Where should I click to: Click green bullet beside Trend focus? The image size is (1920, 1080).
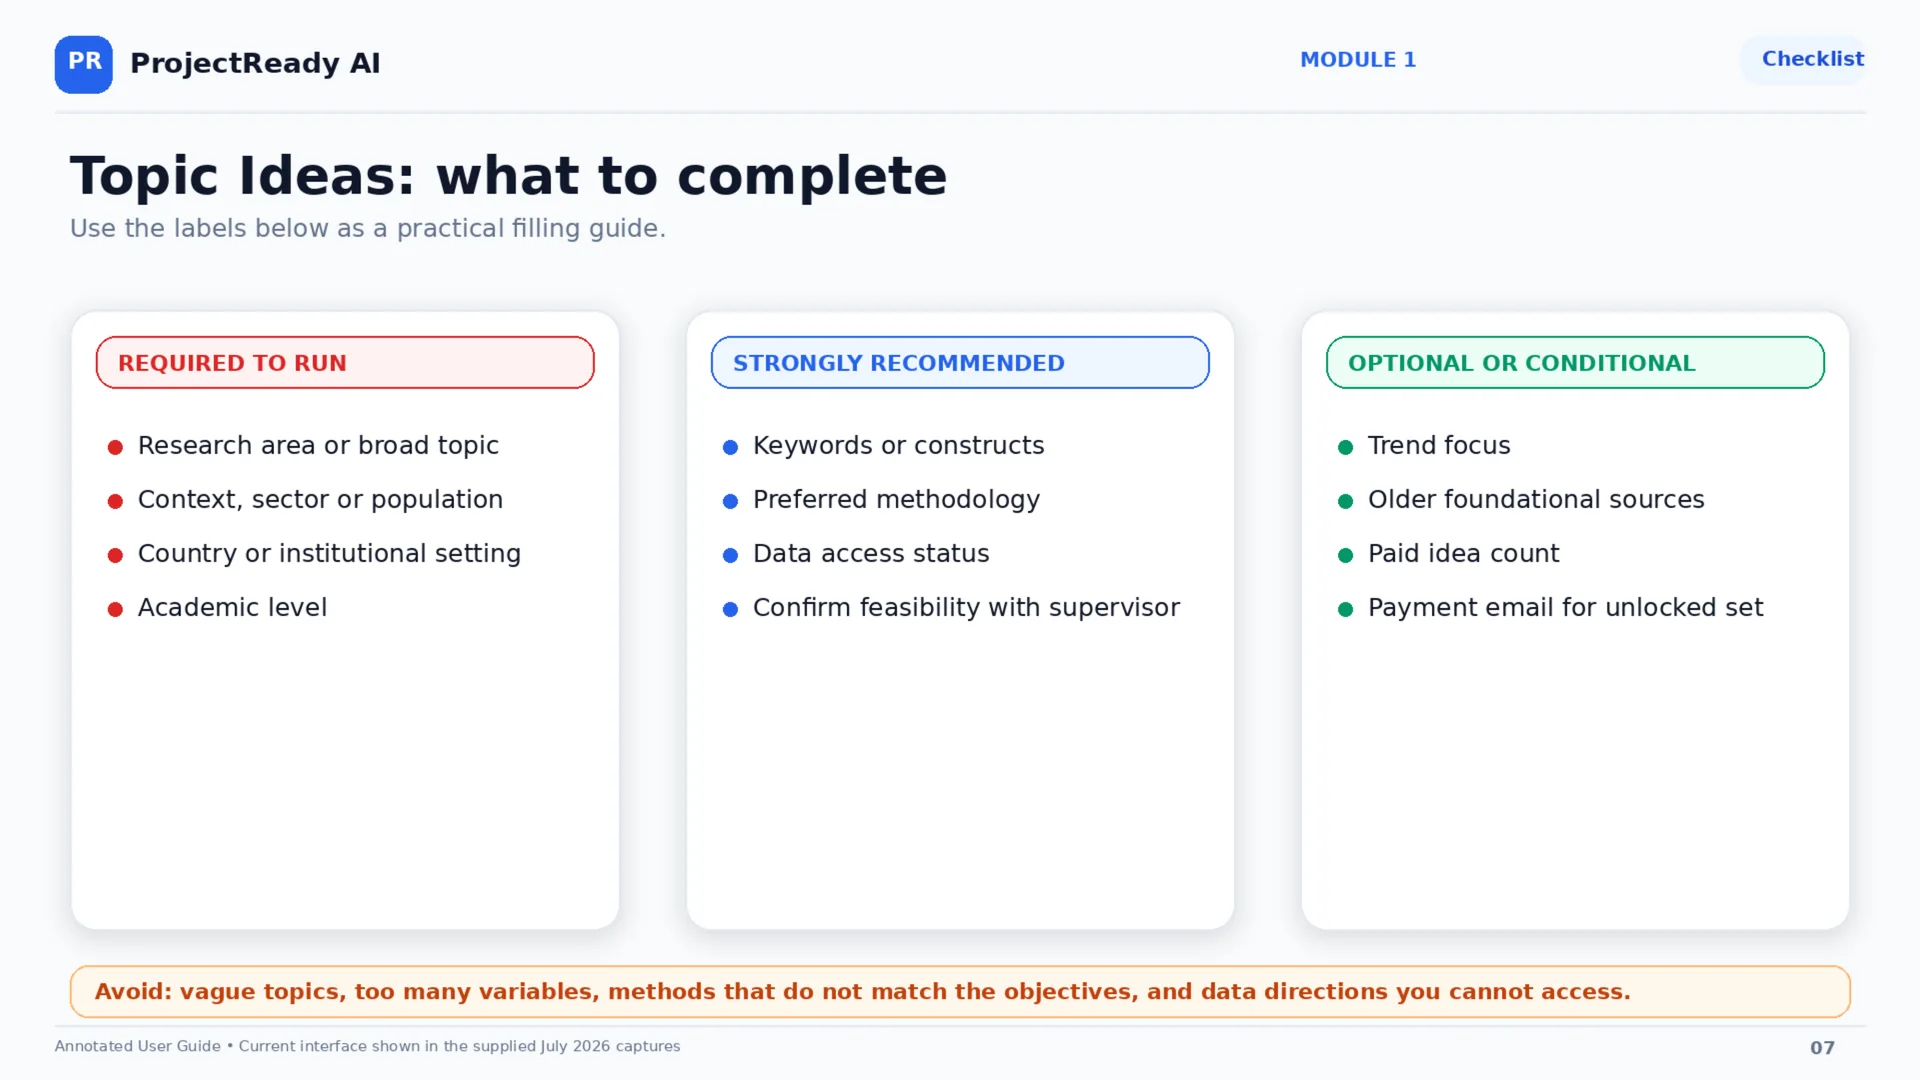coord(1345,447)
